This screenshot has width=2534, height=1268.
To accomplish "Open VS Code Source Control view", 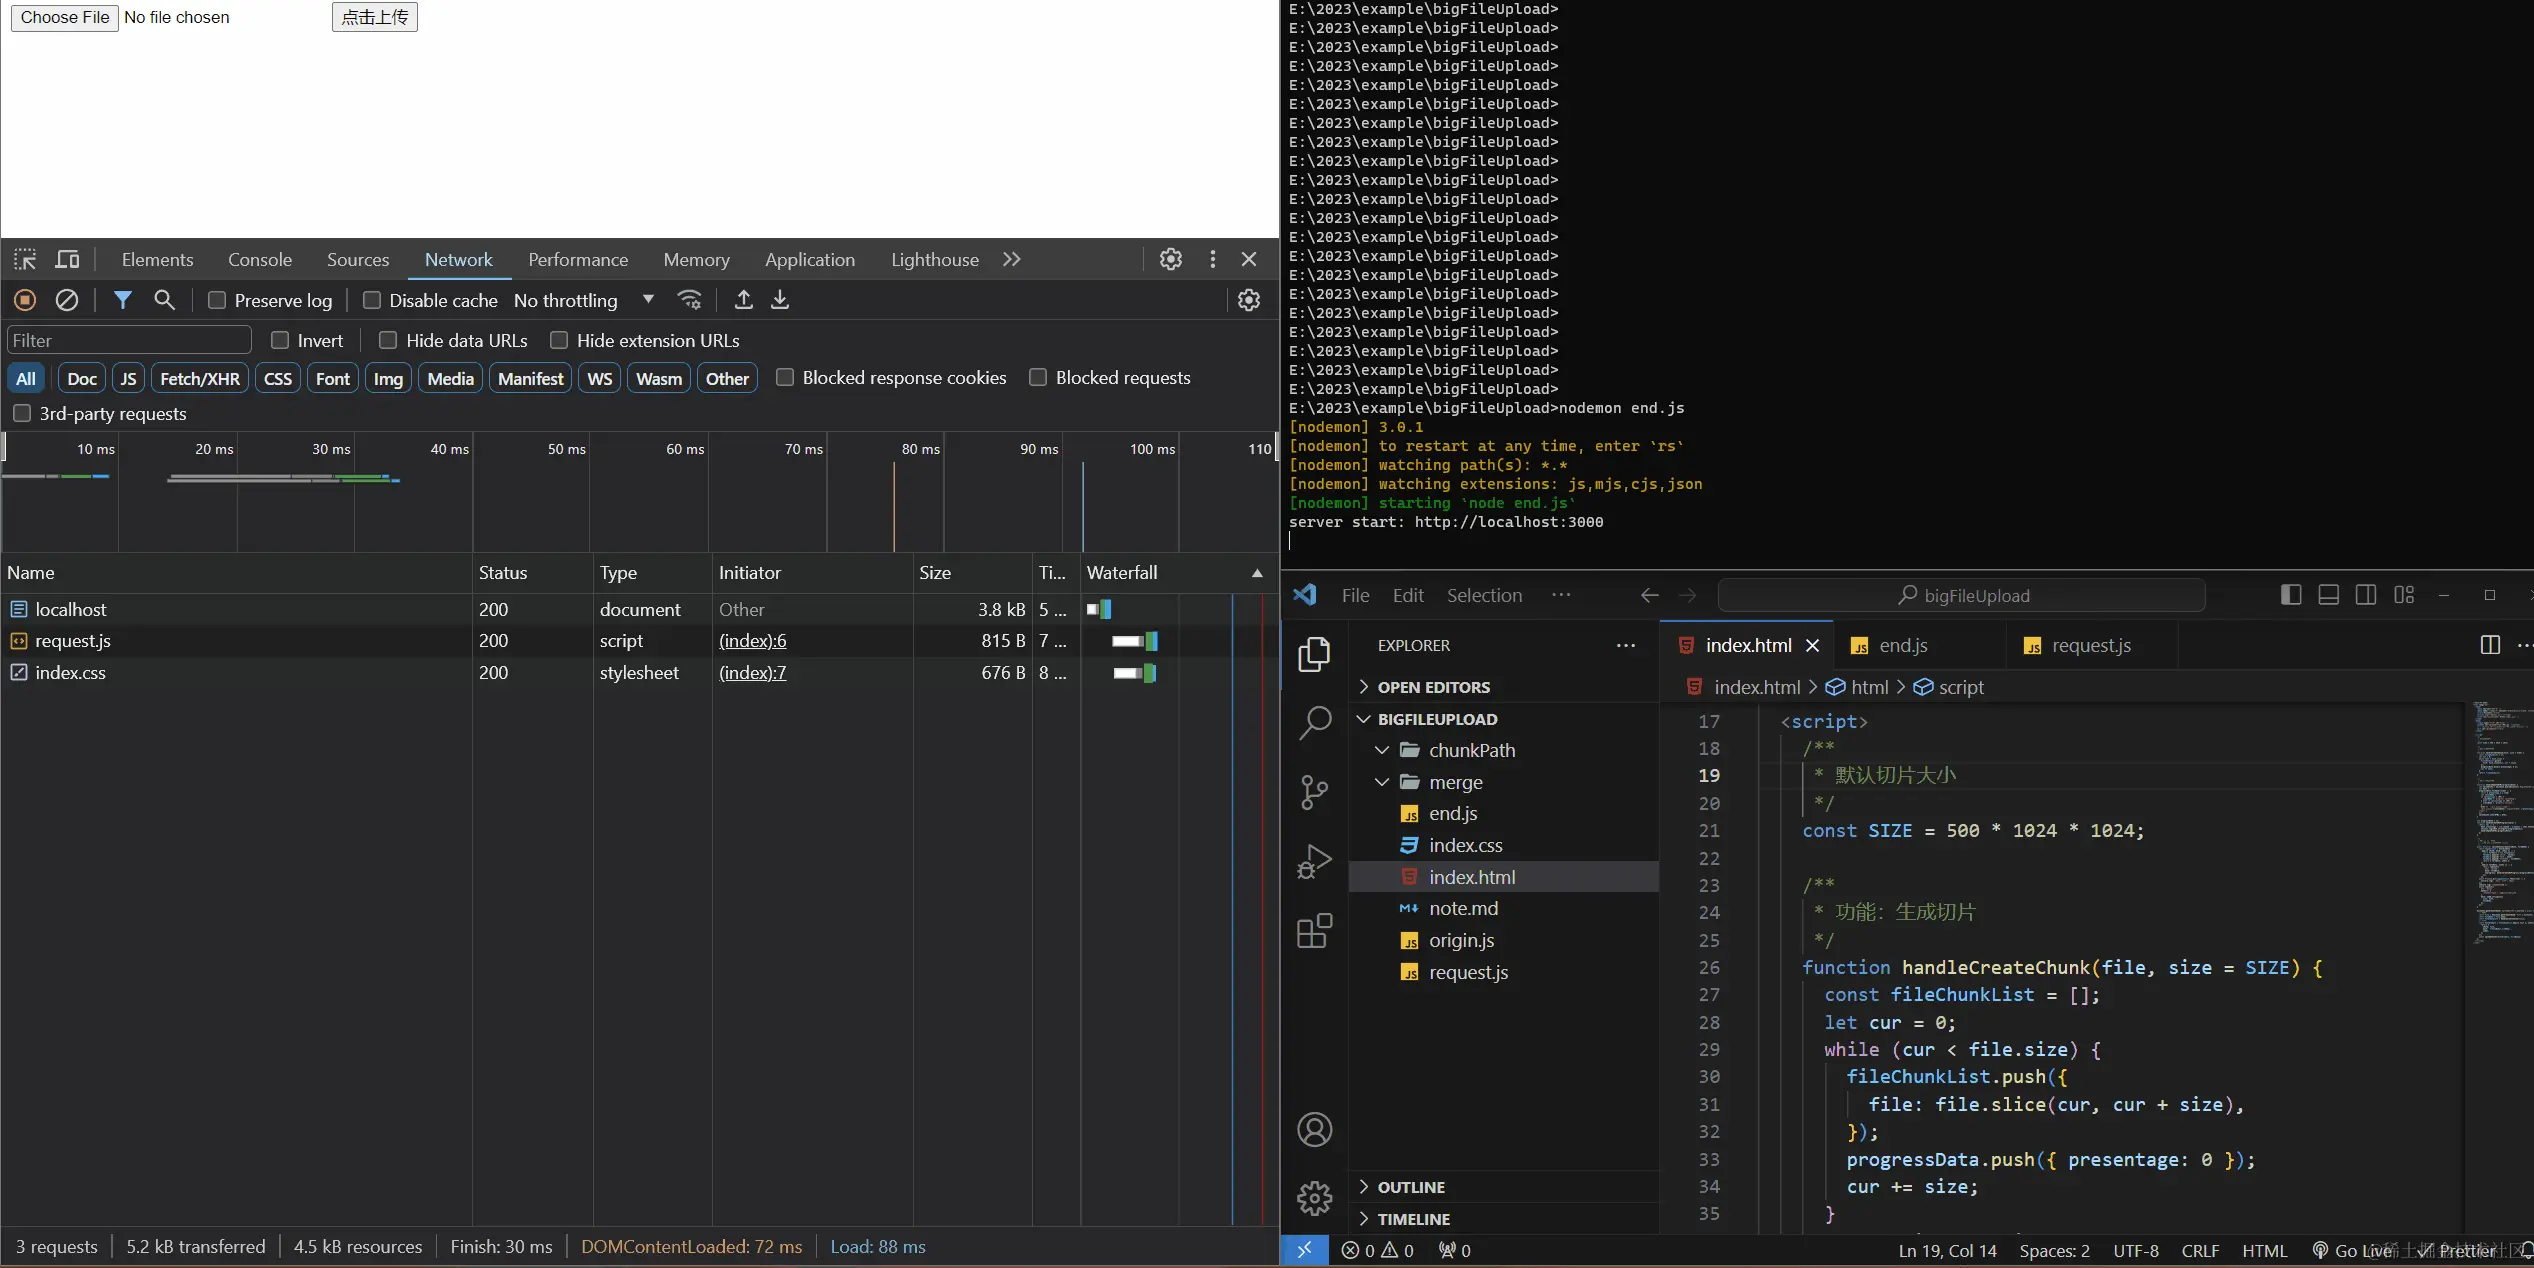I will click(1314, 792).
